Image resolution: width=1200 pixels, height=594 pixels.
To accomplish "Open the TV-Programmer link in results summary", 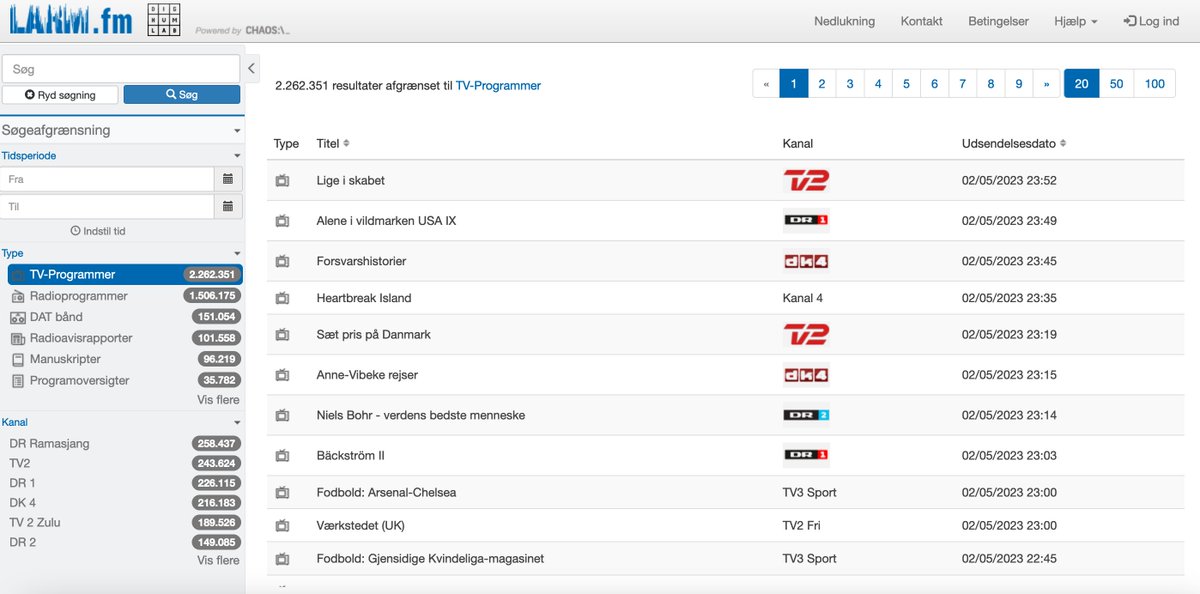I will (498, 86).
